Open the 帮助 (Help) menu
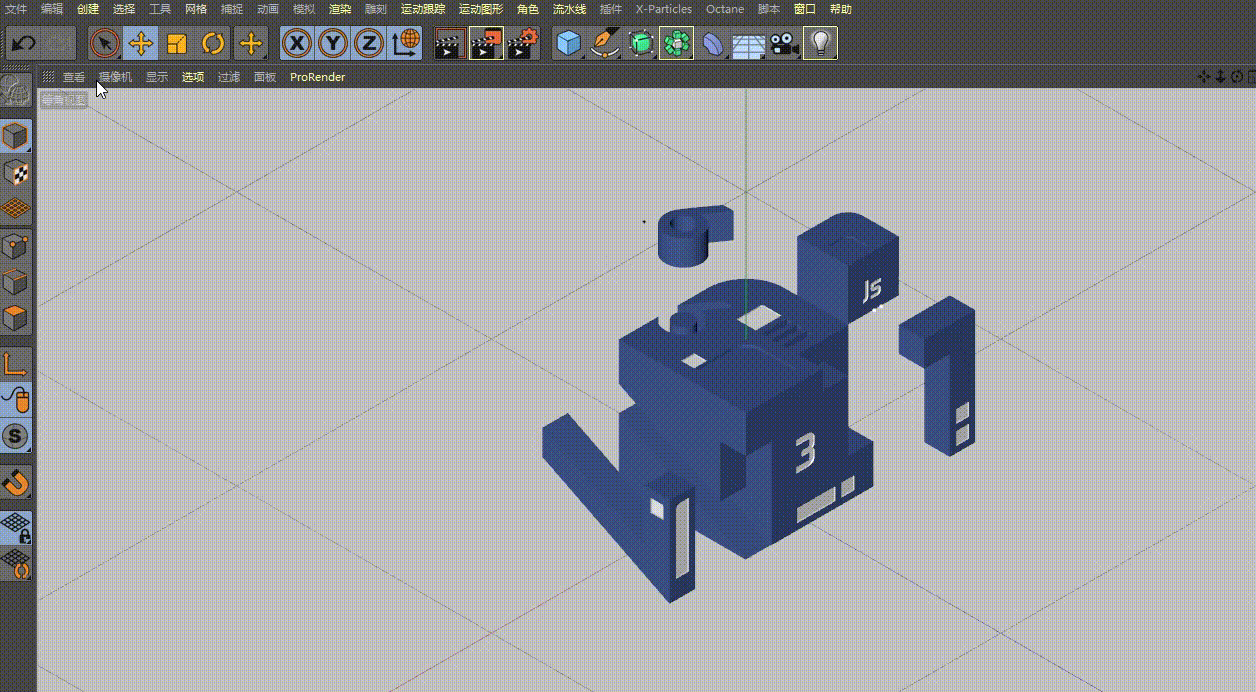The image size is (1256, 692). 841,9
